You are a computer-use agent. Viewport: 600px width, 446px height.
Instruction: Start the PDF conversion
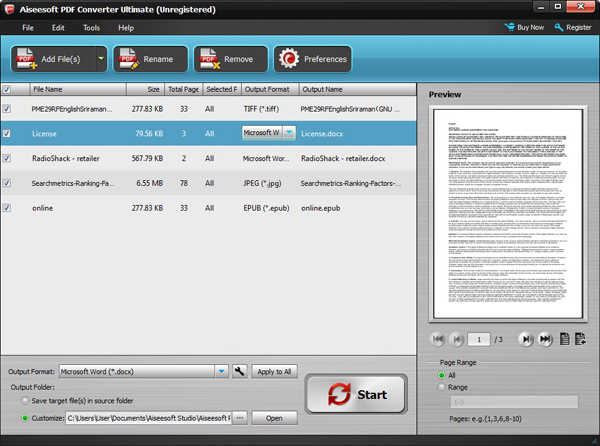click(356, 394)
